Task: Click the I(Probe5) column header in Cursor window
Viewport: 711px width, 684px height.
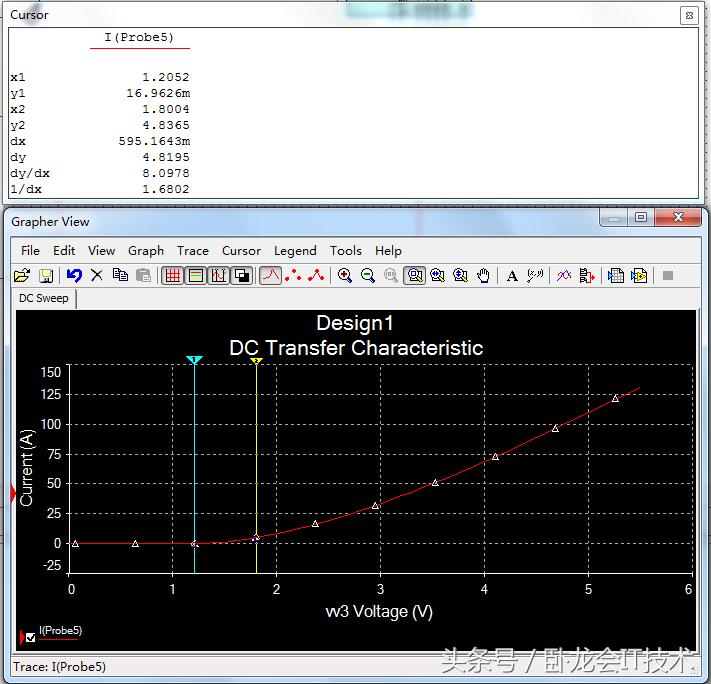Action: 139,38
